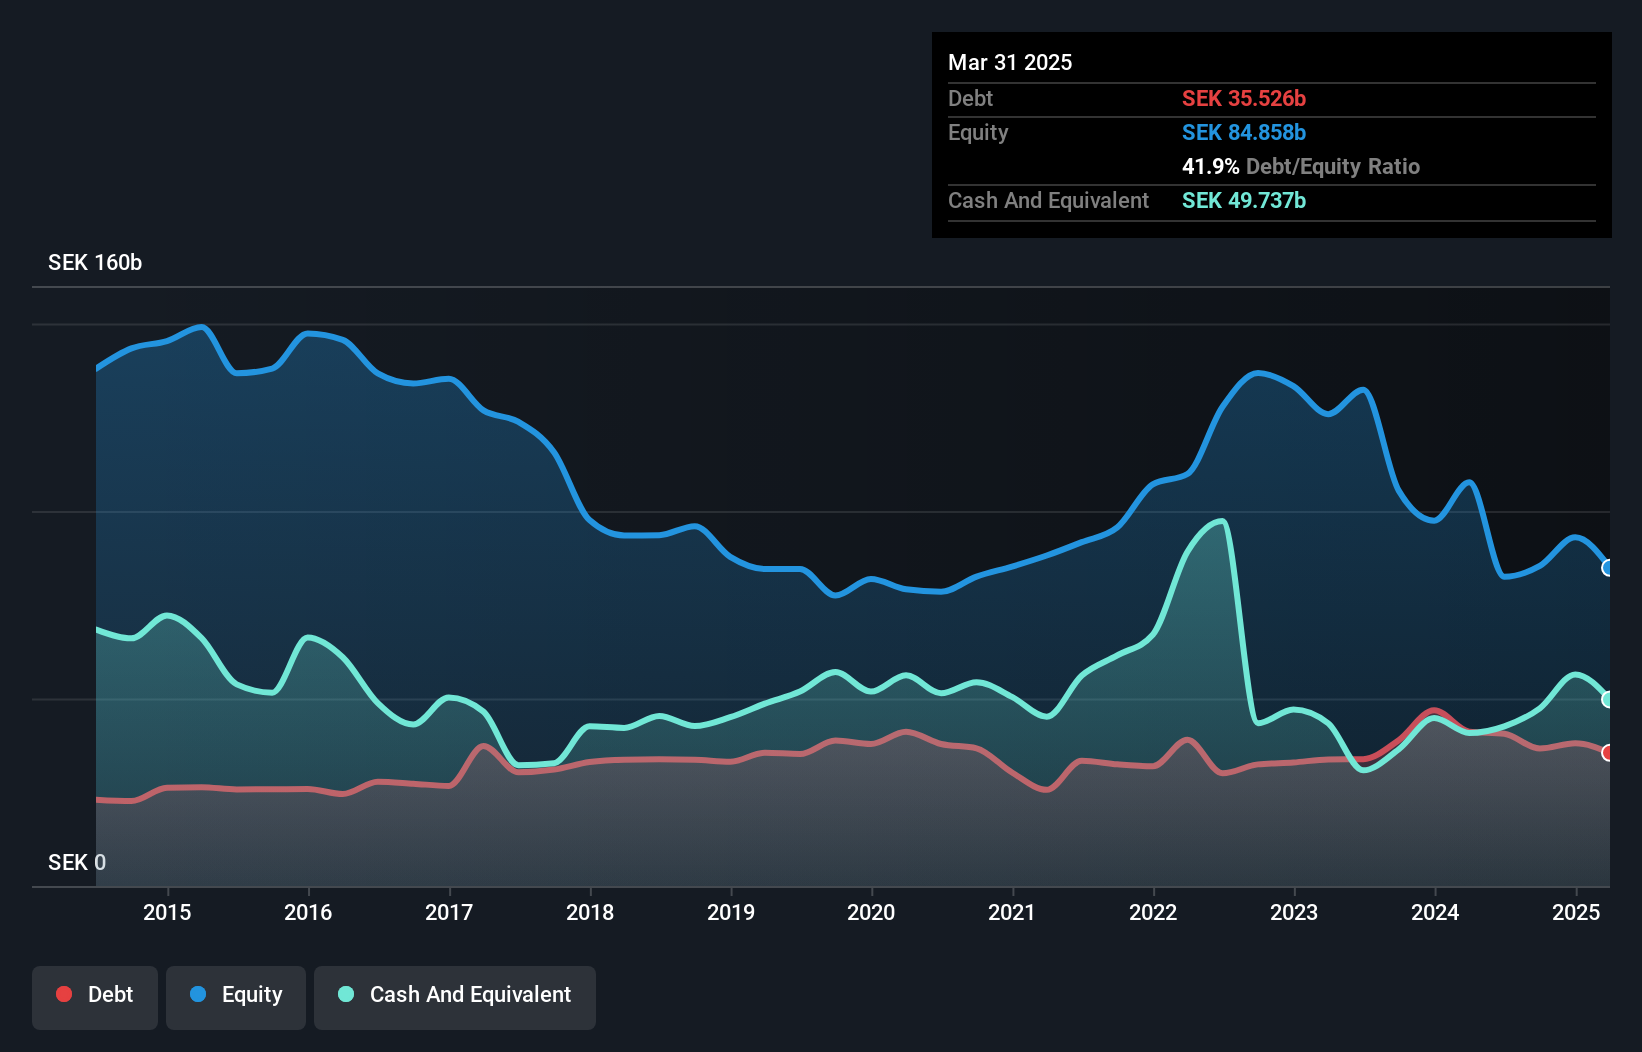The image size is (1642, 1052).
Task: Click the SEK 49.737b Cash value in tooltip
Action: (1244, 200)
